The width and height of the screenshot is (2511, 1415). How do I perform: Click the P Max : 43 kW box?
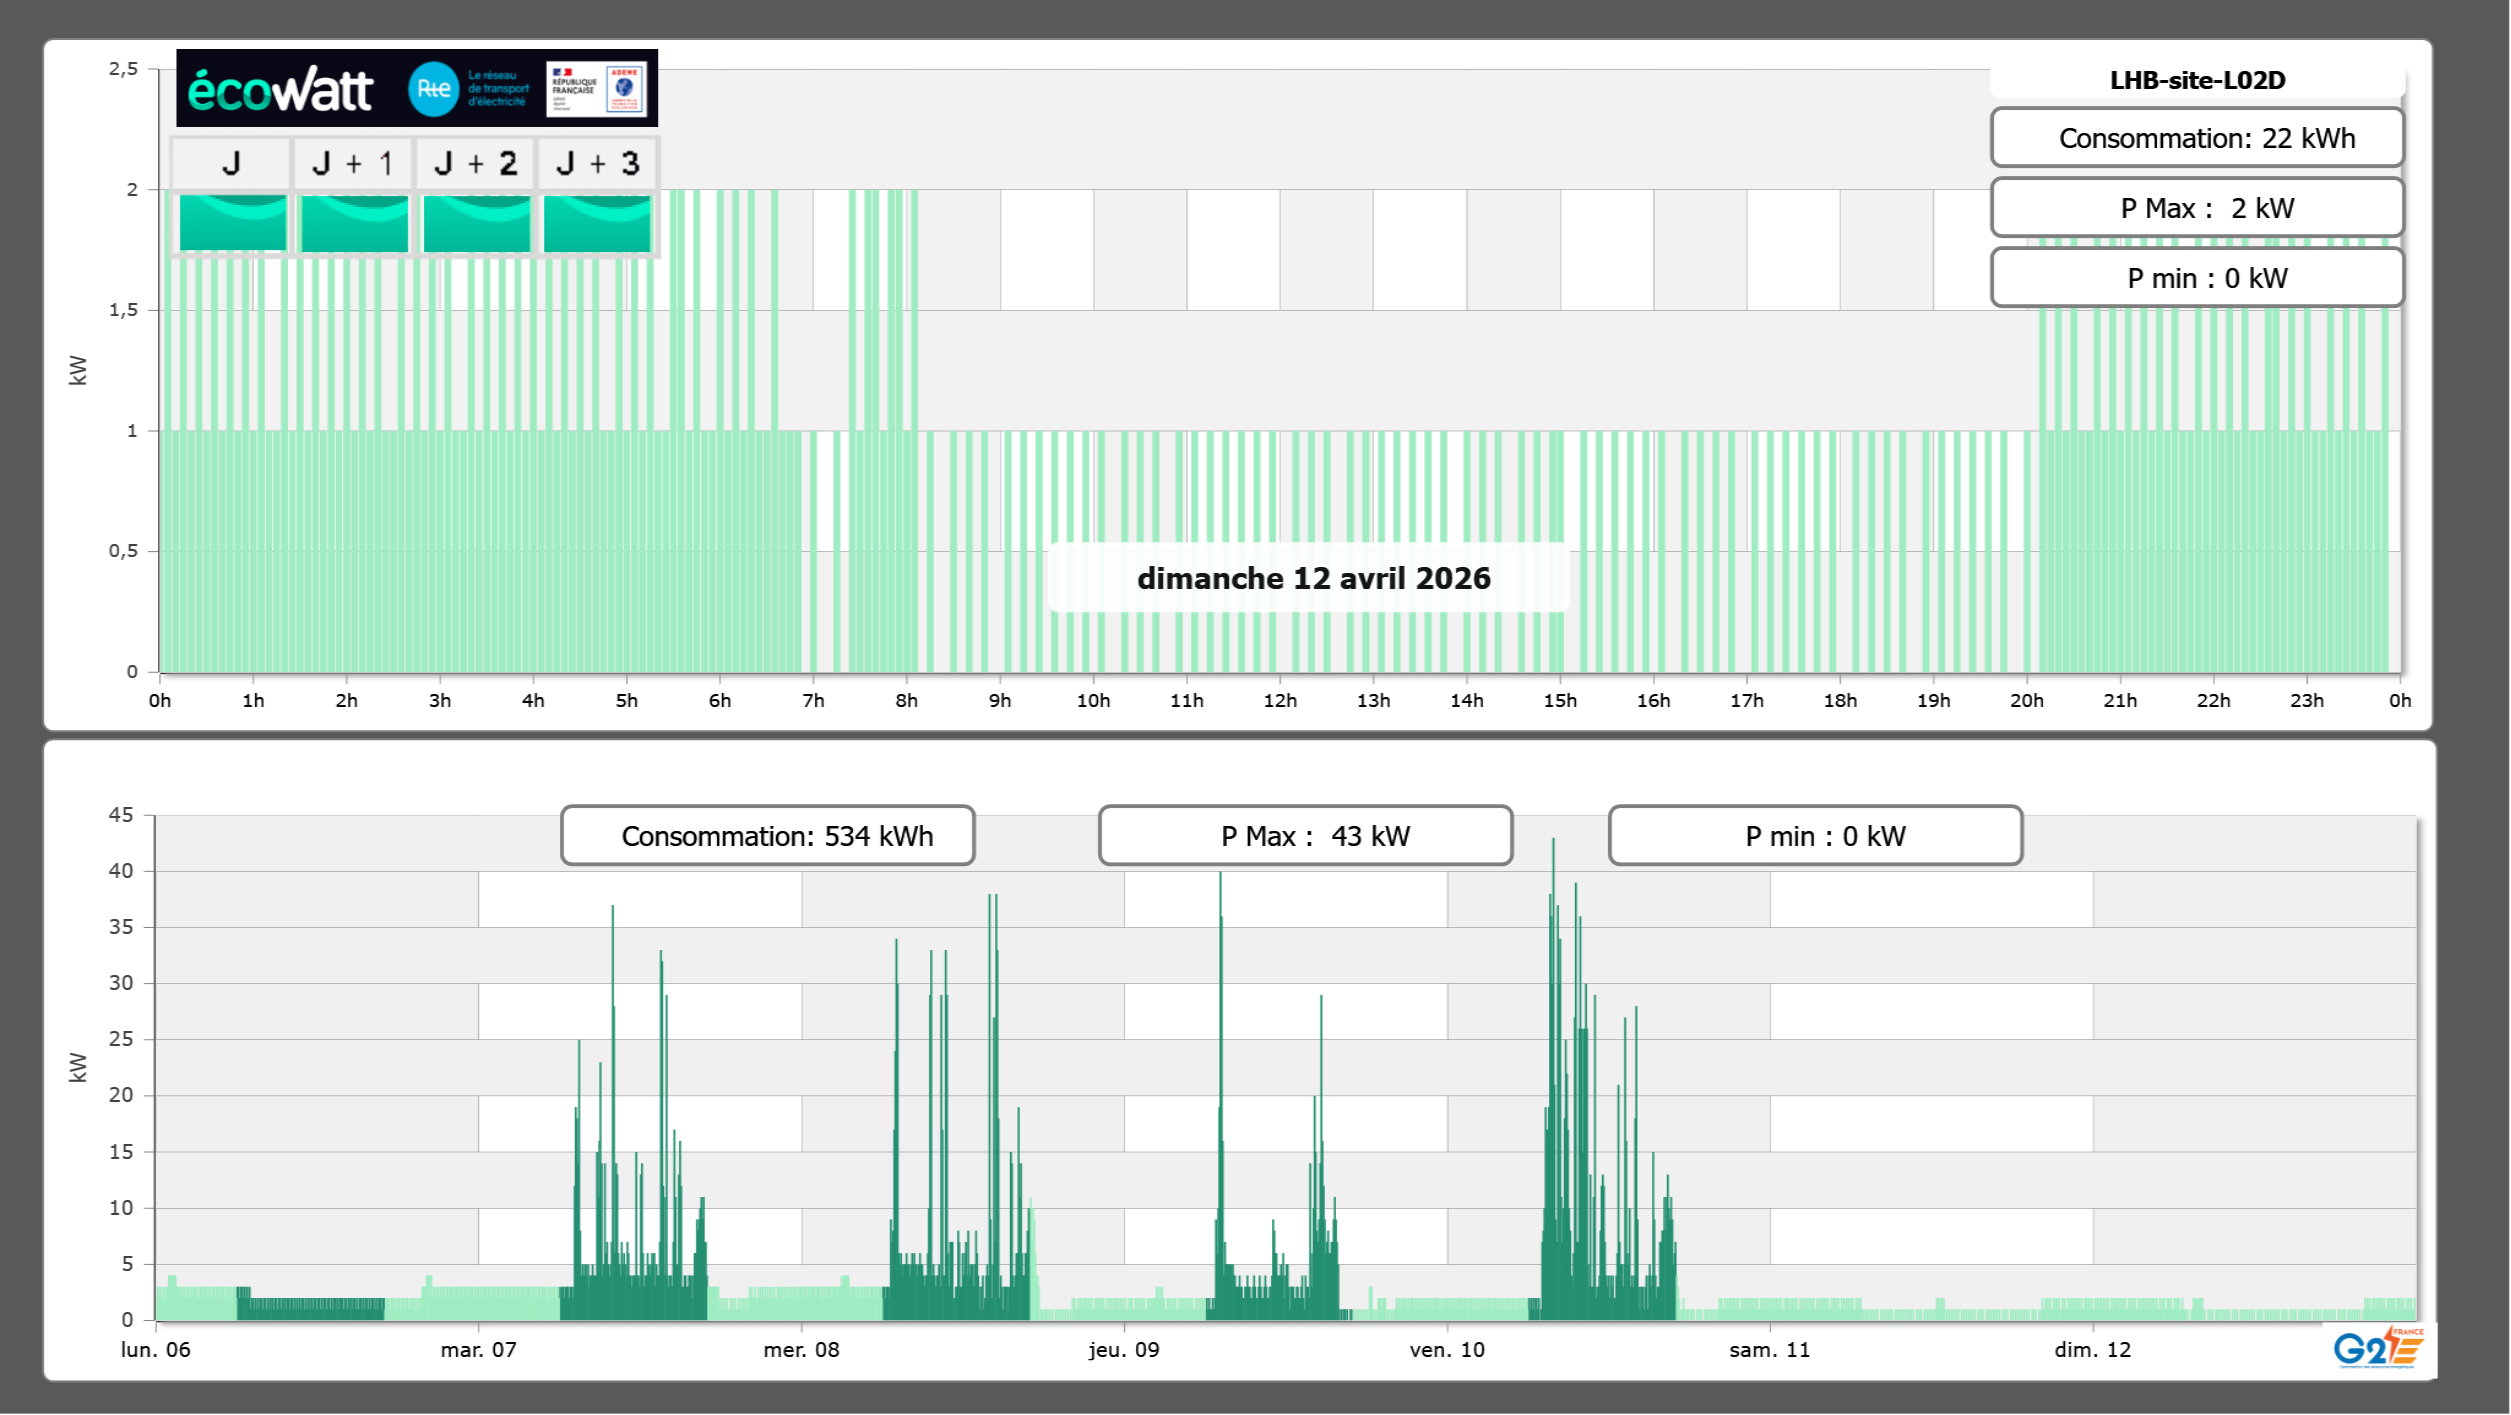click(x=1305, y=836)
